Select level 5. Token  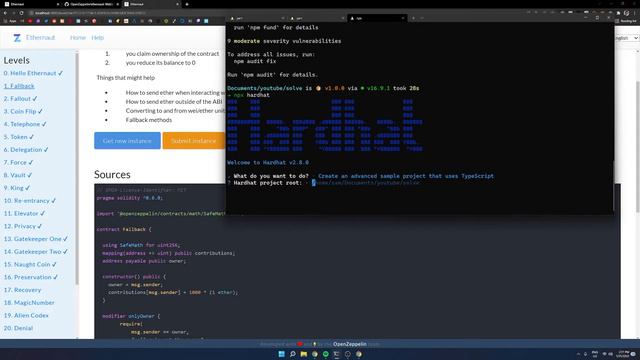coord(19,137)
